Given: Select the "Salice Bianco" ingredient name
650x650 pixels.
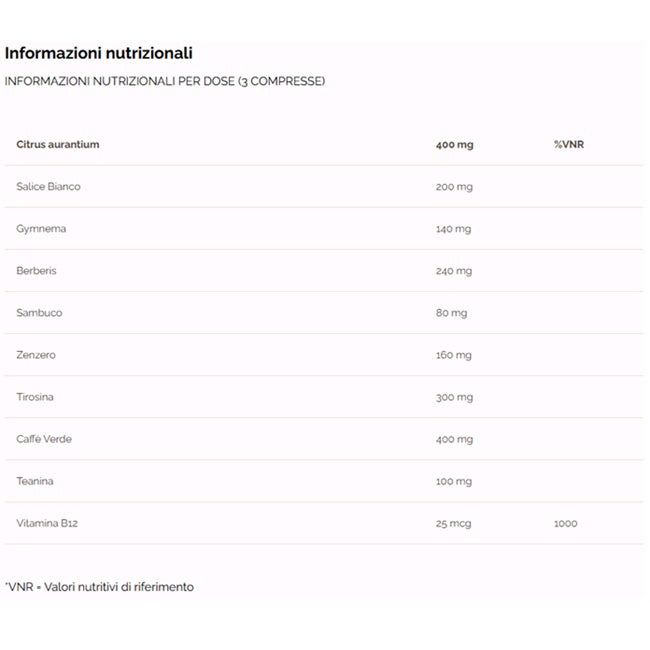Looking at the screenshot, I should 49,187.
